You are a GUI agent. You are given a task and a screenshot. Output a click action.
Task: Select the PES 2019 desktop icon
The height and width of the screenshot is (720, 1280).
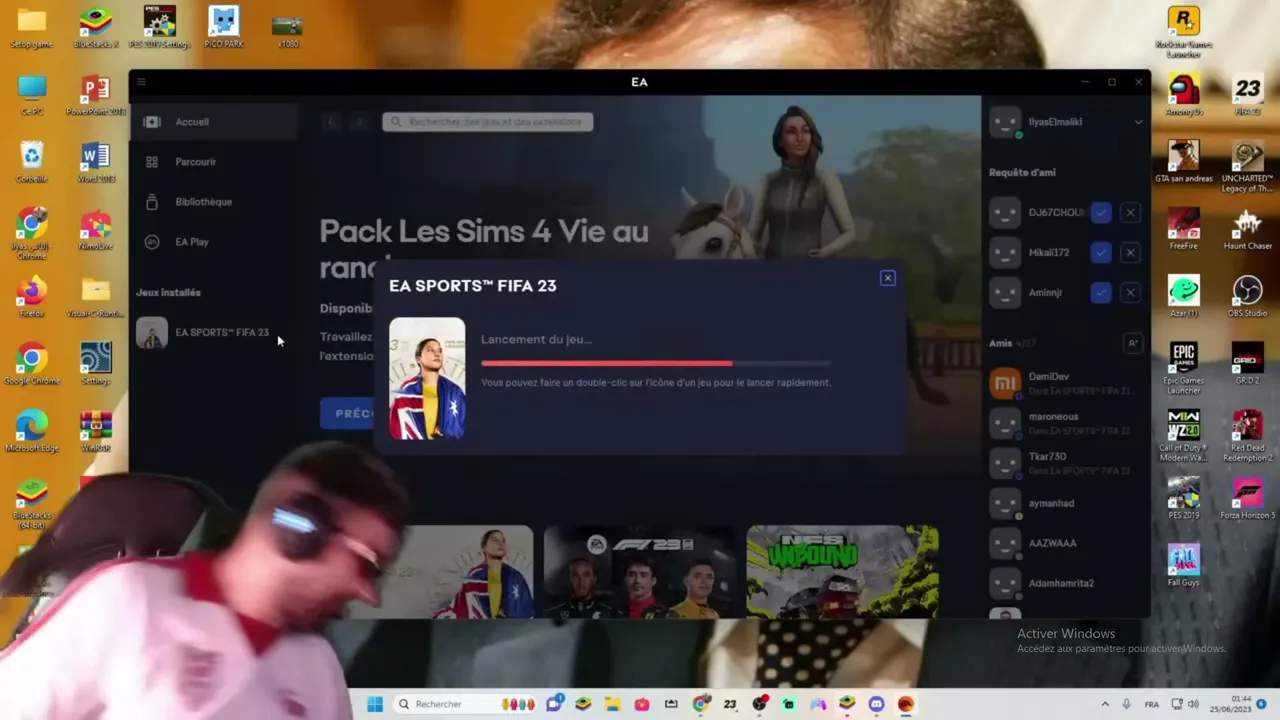(x=1184, y=498)
